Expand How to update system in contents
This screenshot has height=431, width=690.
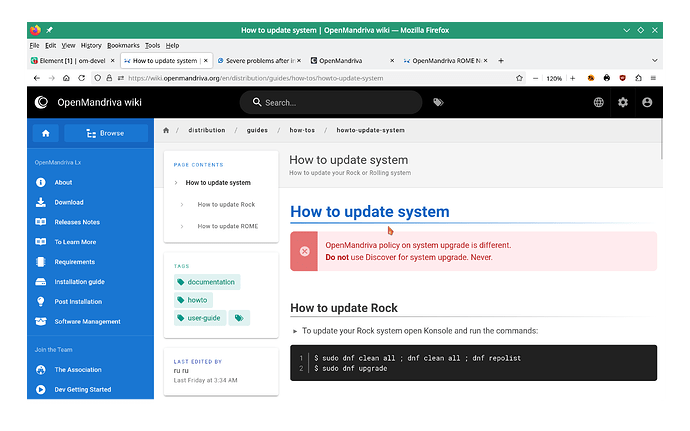218,182
